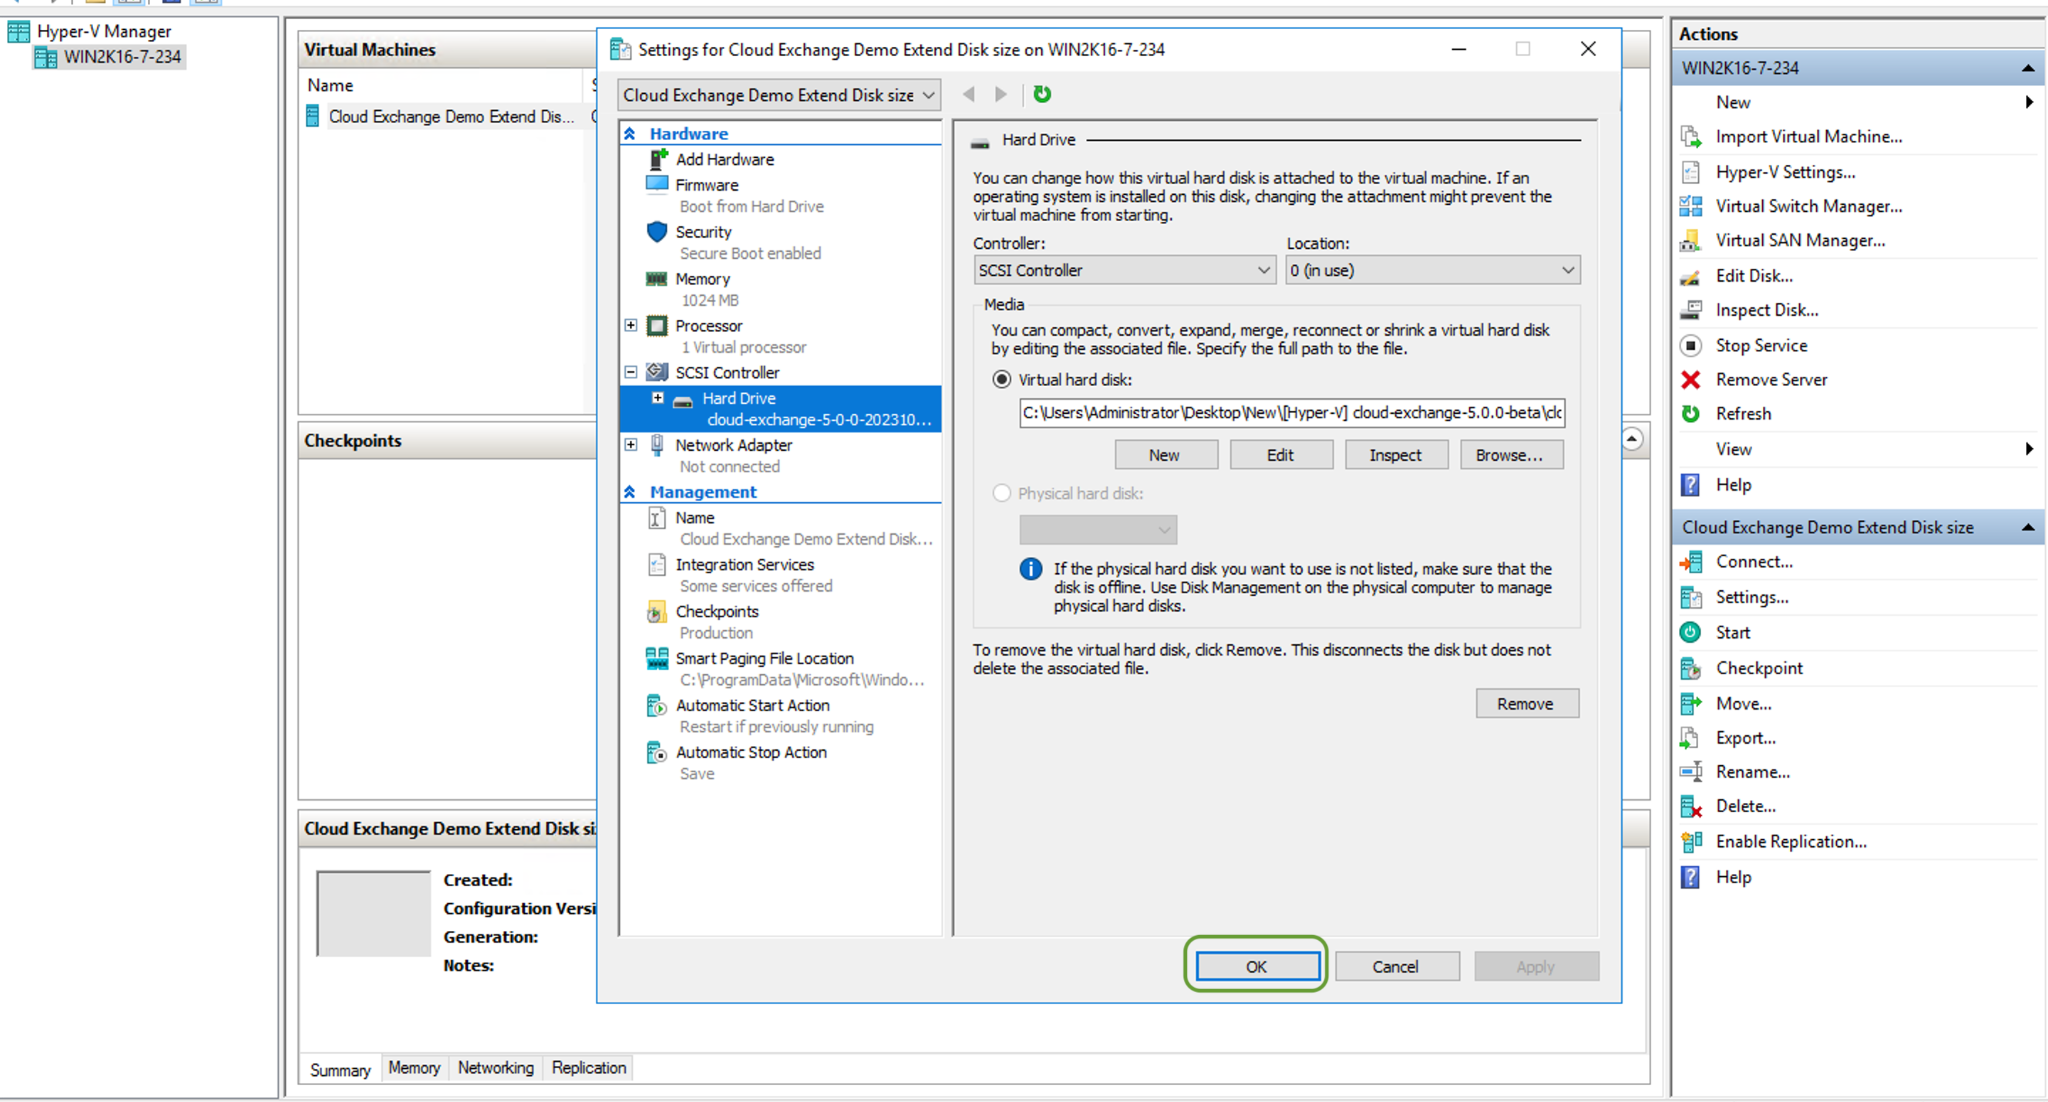
Task: Collapse the Hardware section header
Action: 630,133
